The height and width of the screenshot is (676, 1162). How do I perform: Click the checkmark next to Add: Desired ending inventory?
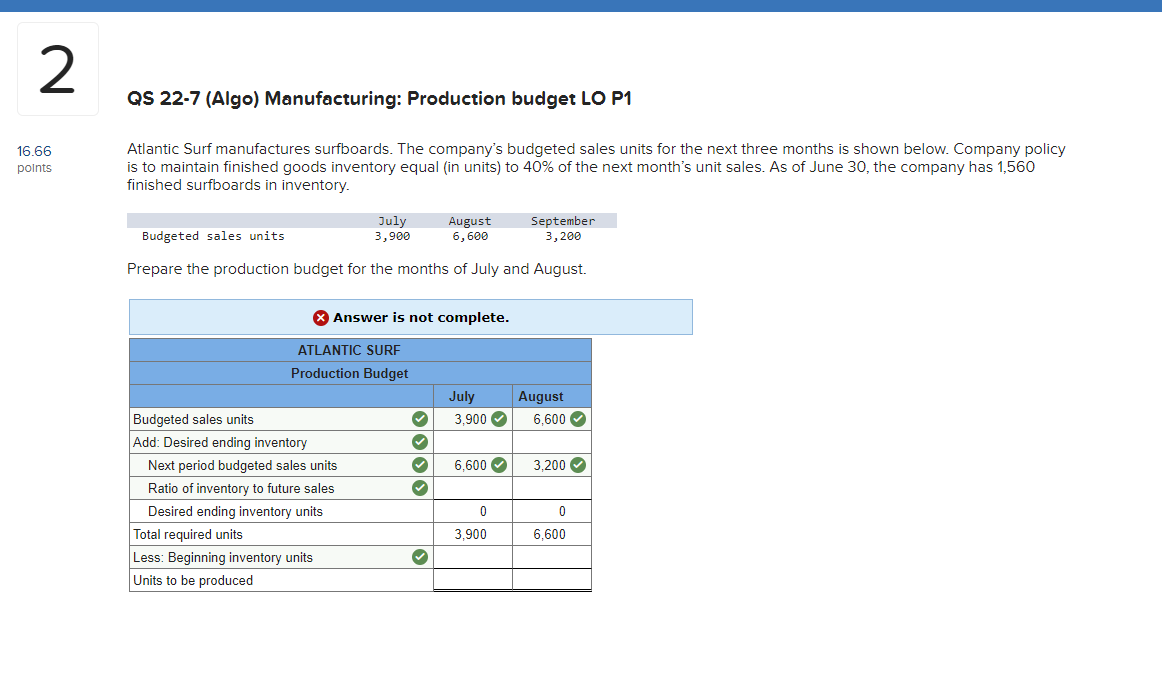[419, 442]
